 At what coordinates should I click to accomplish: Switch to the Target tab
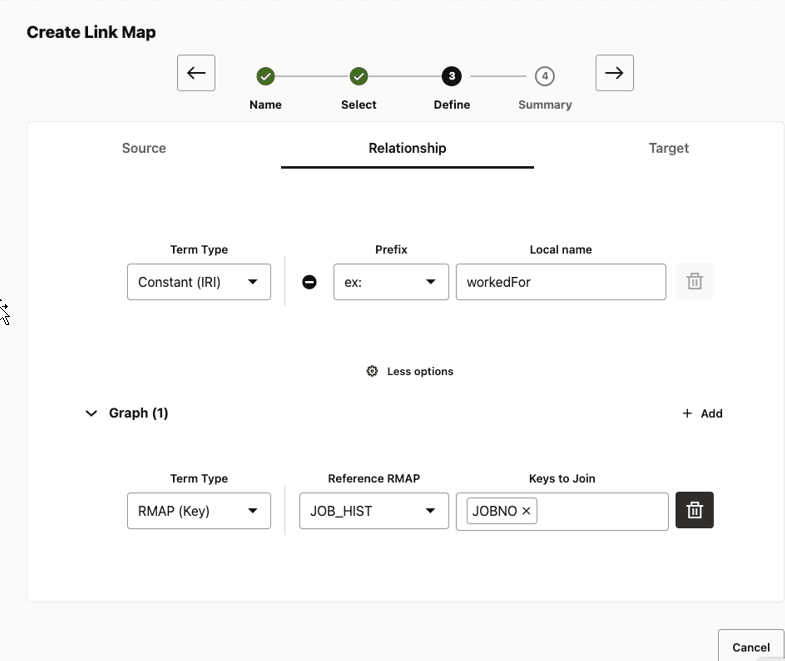pyautogui.click(x=669, y=148)
